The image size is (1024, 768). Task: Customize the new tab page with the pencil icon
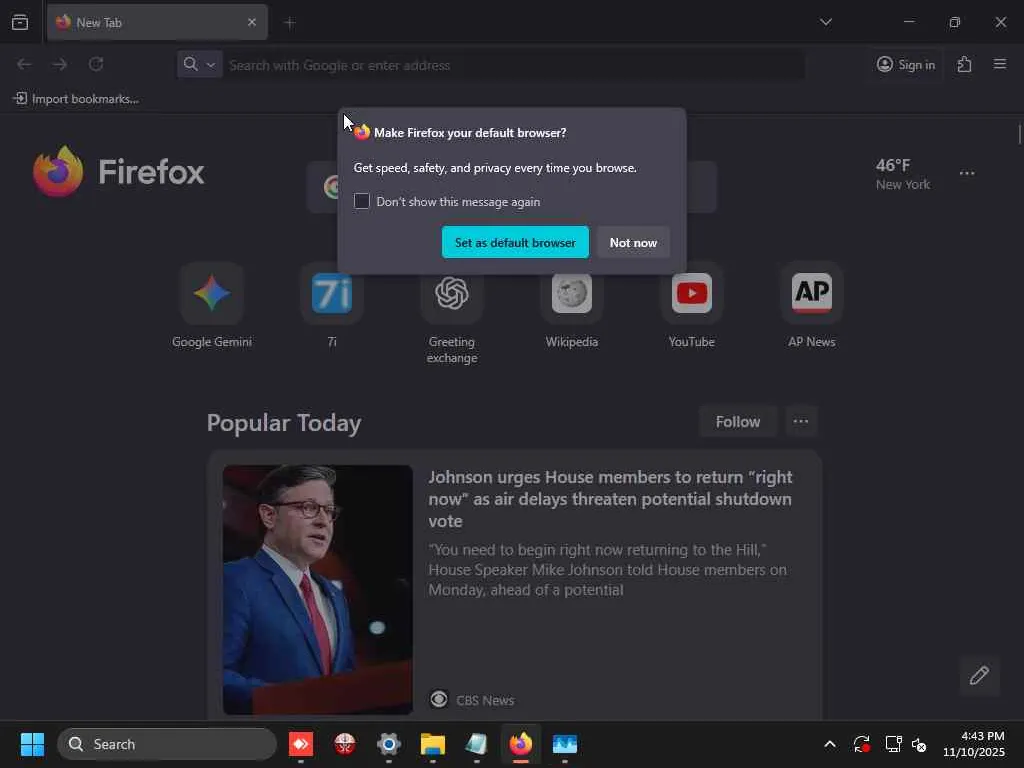coord(979,675)
